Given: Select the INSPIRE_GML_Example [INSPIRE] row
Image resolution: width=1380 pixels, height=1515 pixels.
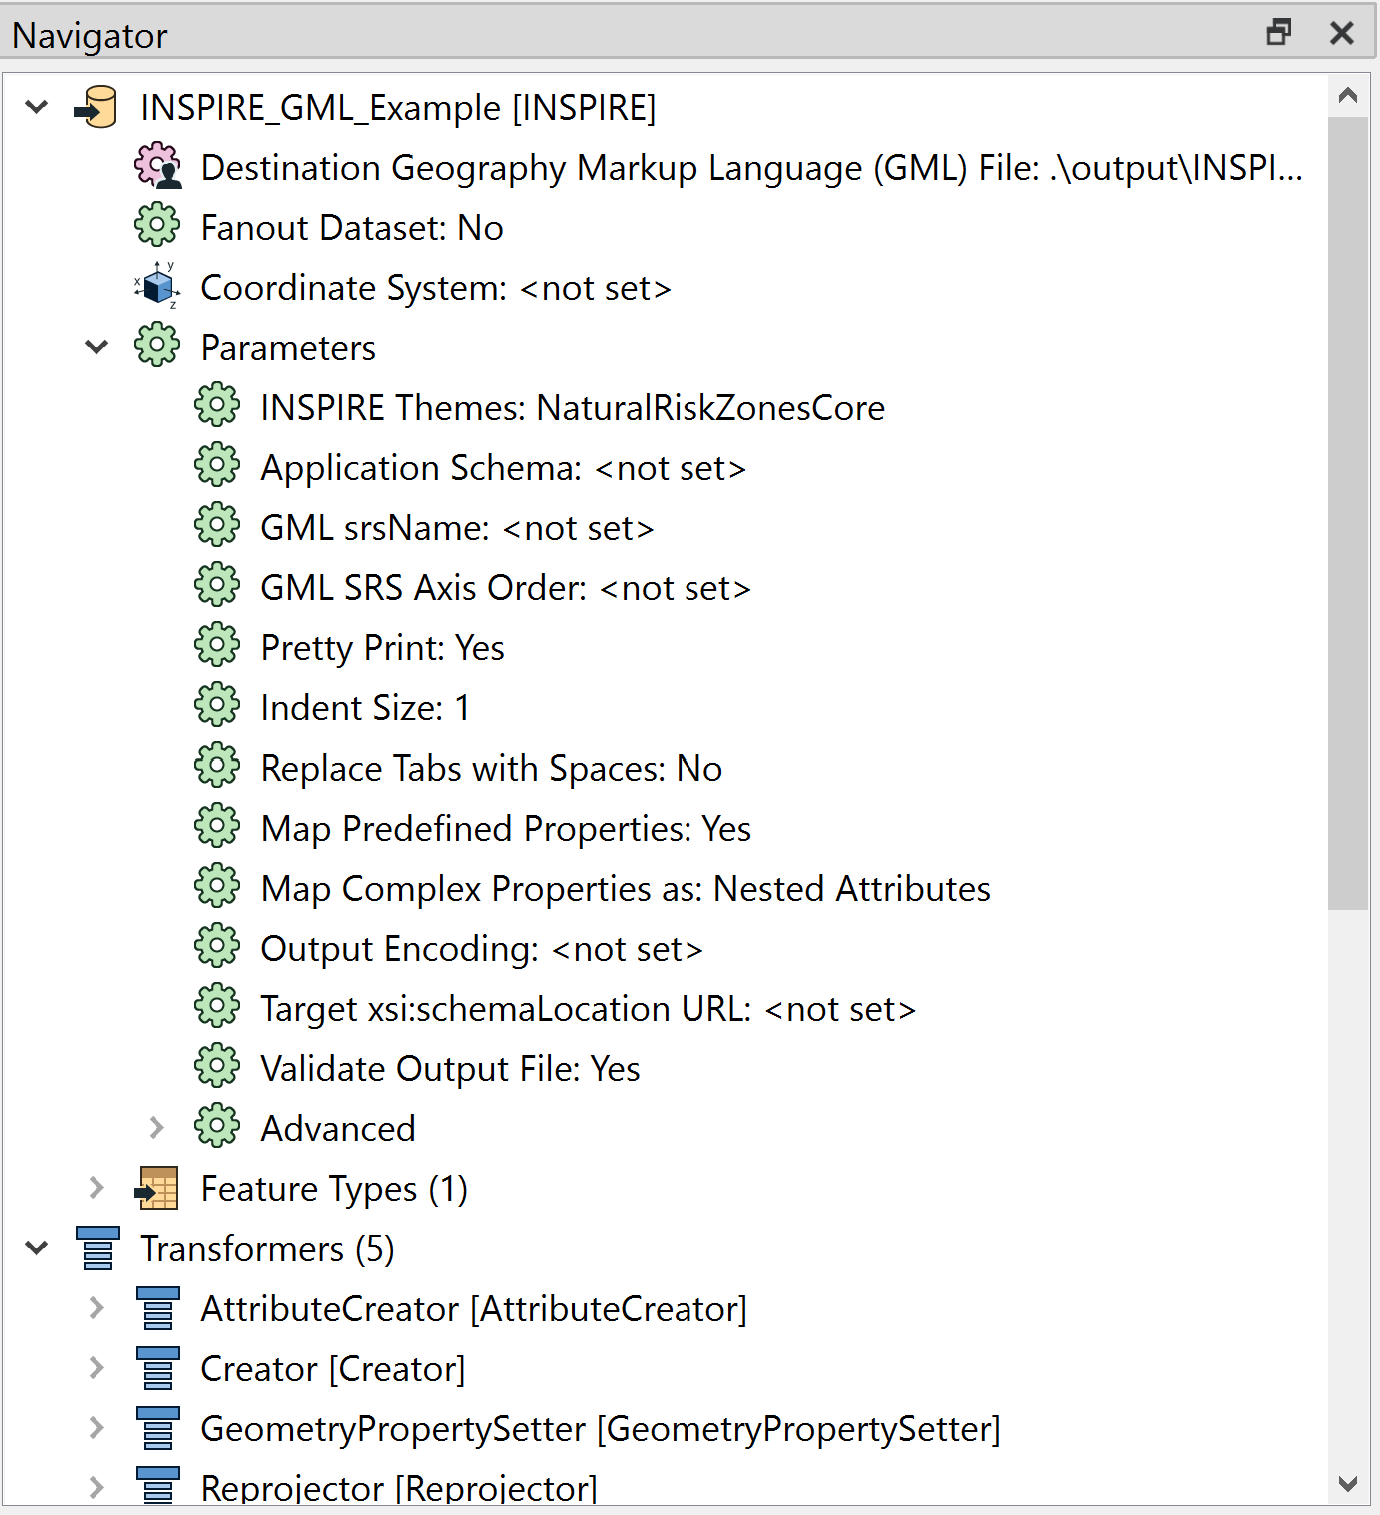Looking at the screenshot, I should coord(398,108).
